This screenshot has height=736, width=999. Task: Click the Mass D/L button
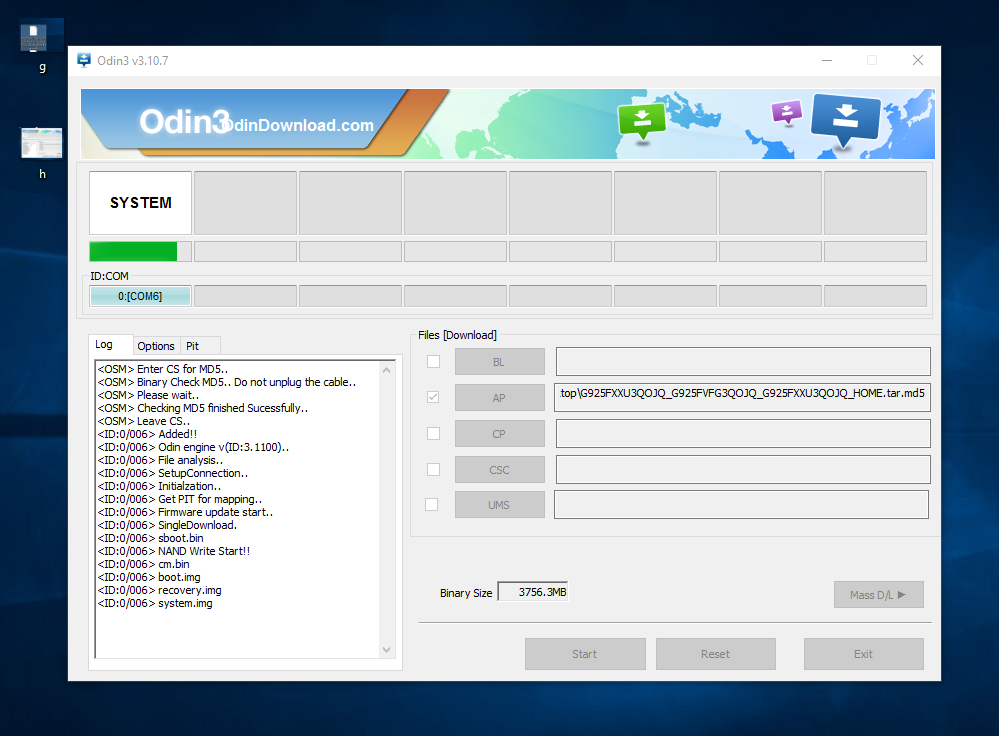[879, 595]
